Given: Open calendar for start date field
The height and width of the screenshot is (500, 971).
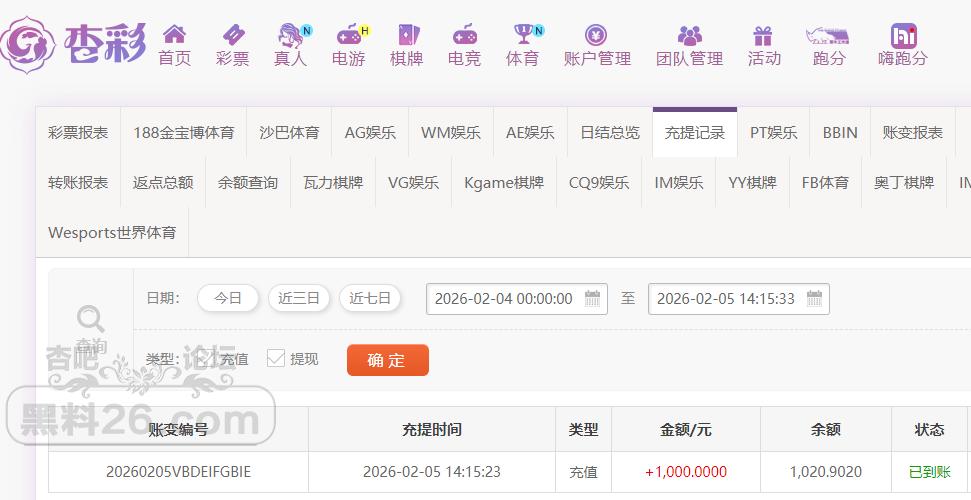Looking at the screenshot, I should click(593, 299).
